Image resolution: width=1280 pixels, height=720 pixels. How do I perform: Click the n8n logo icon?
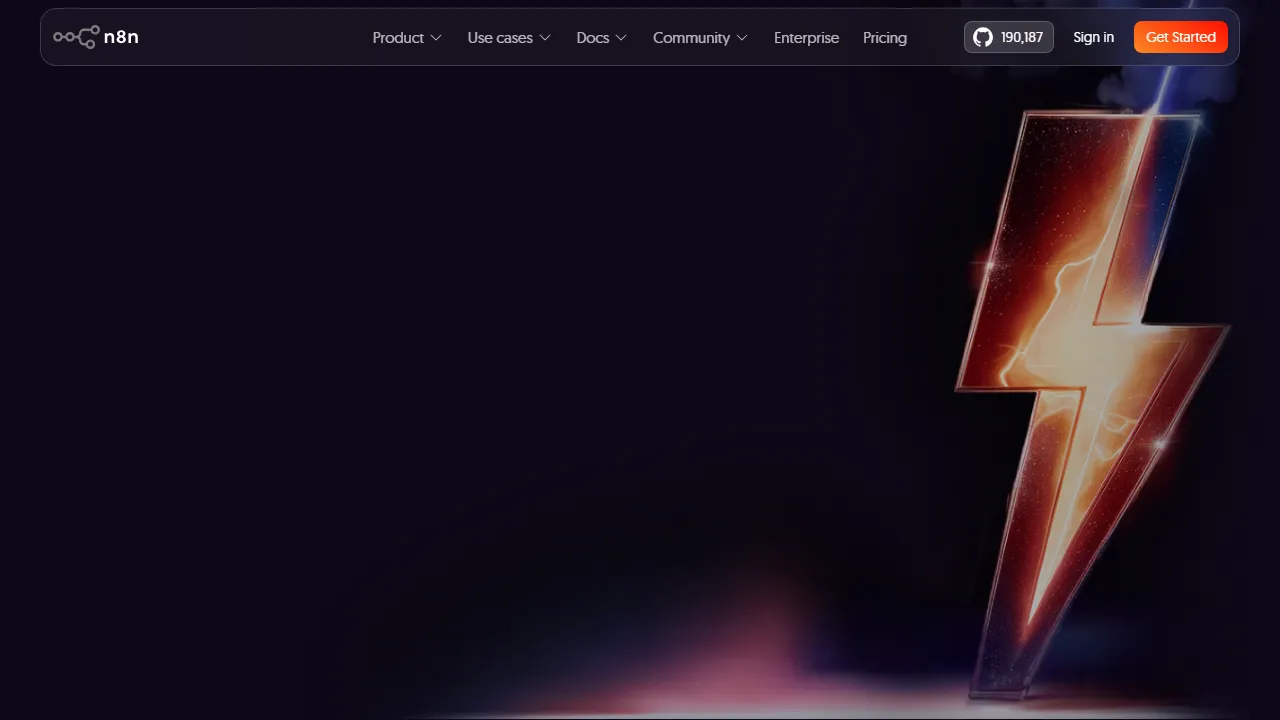75,37
